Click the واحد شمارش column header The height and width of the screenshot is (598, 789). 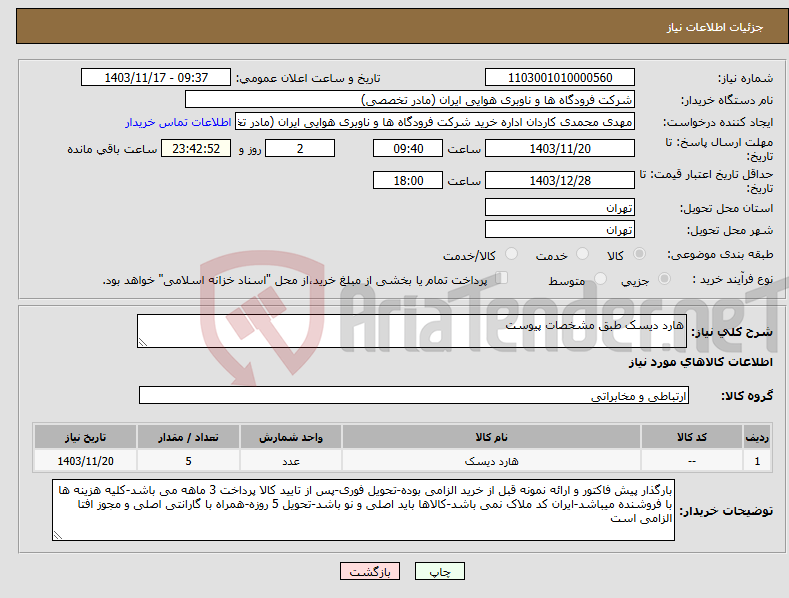291,437
